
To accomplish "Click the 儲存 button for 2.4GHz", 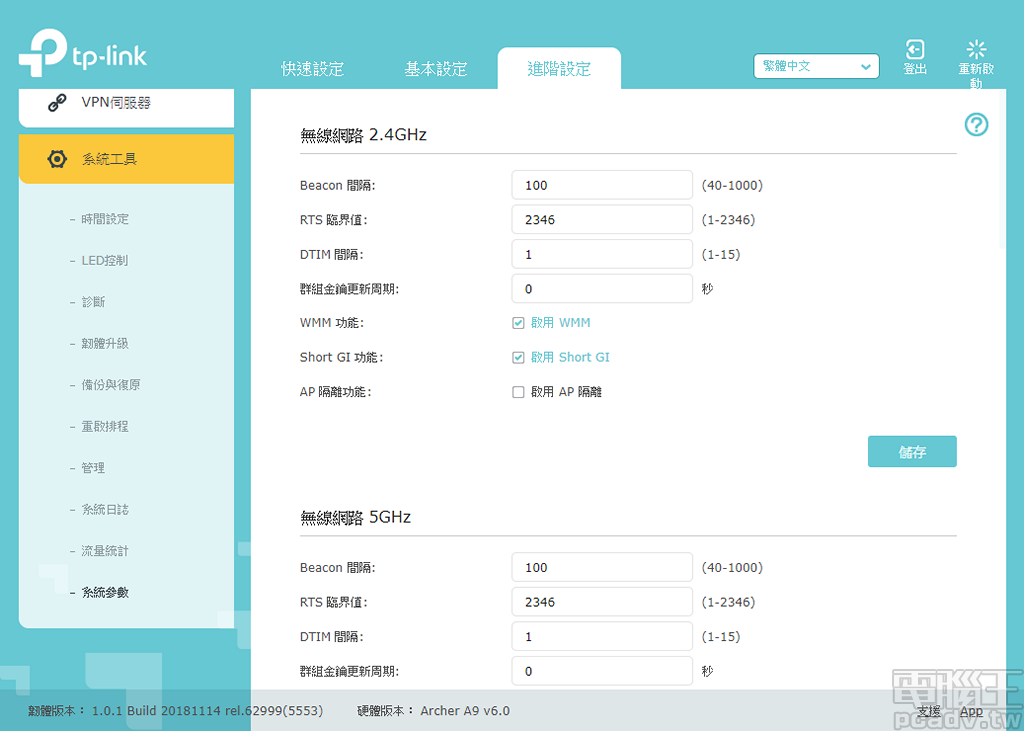I will 911,452.
